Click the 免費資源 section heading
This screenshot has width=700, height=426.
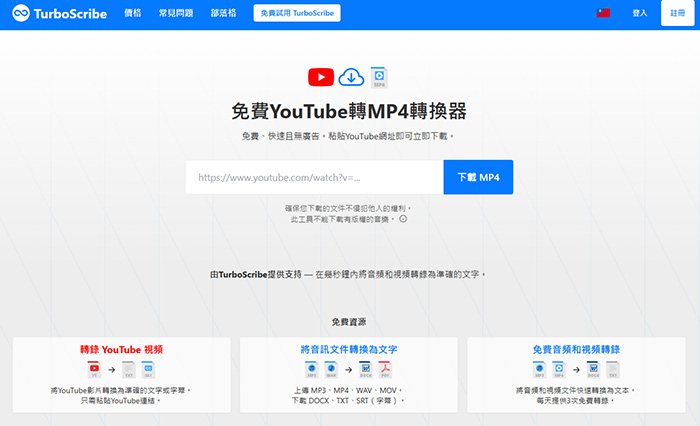[x=349, y=322]
